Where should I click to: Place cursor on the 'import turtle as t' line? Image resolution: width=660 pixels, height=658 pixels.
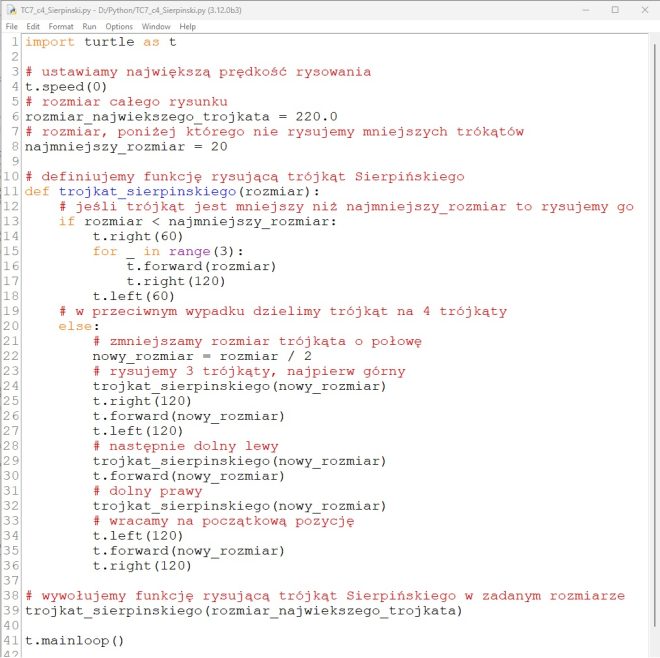tap(100, 42)
